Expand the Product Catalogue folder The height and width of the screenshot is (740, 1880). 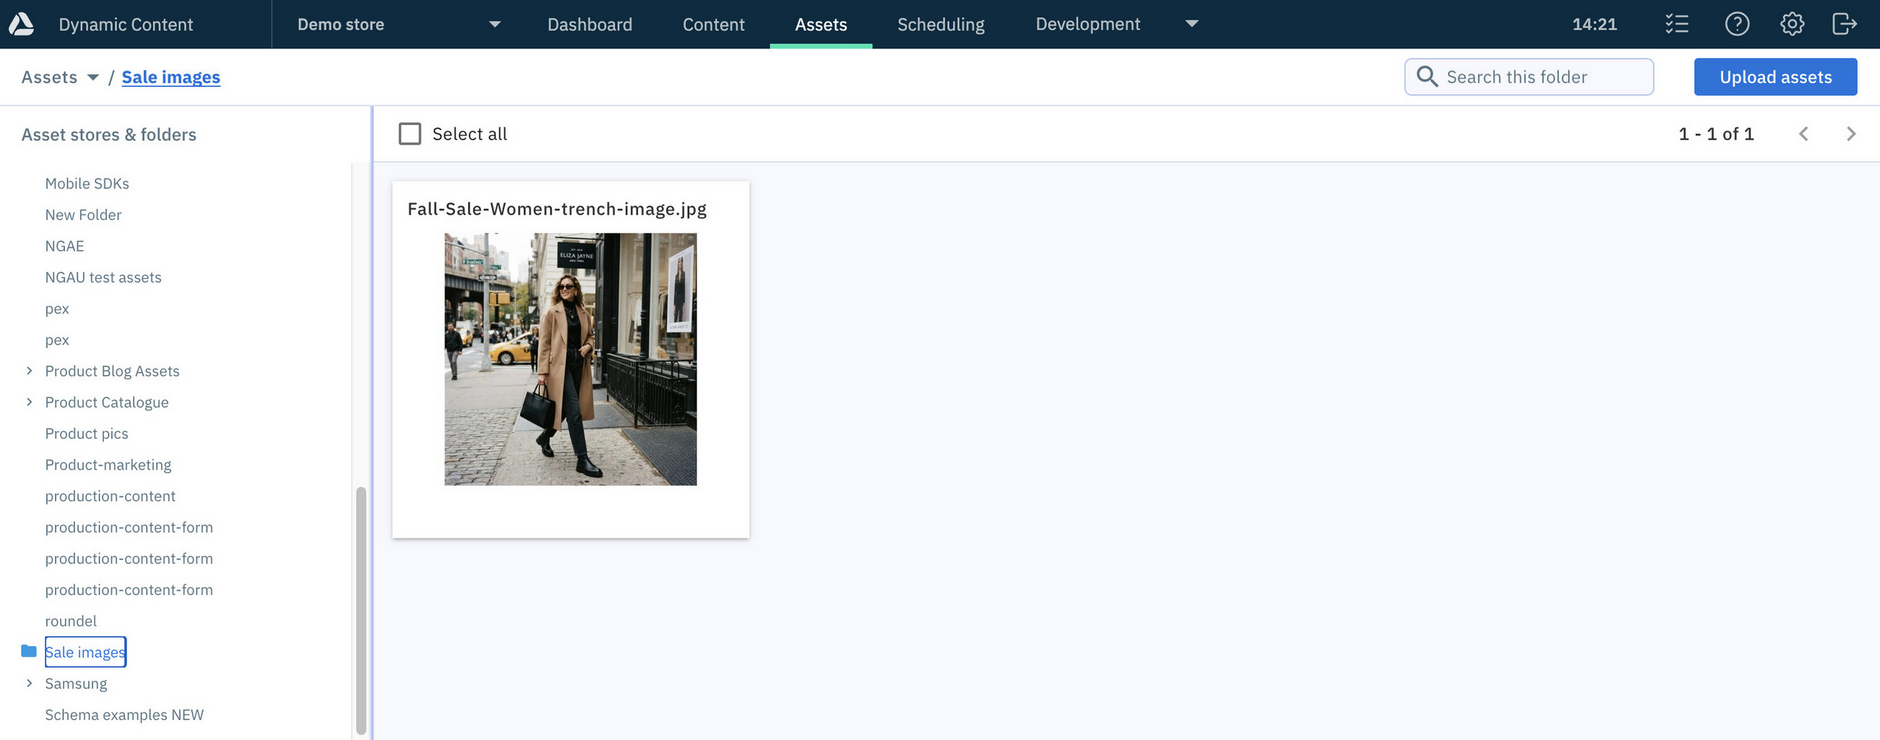[29, 402]
